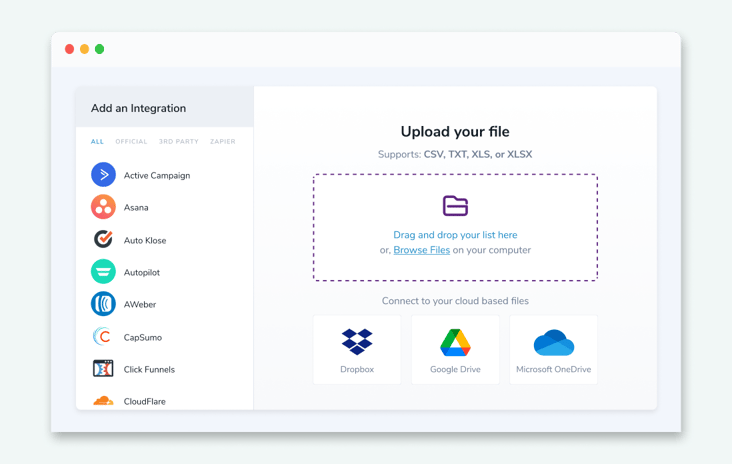Click the purple folder upload icon
This screenshot has width=732, height=464.
click(x=455, y=206)
